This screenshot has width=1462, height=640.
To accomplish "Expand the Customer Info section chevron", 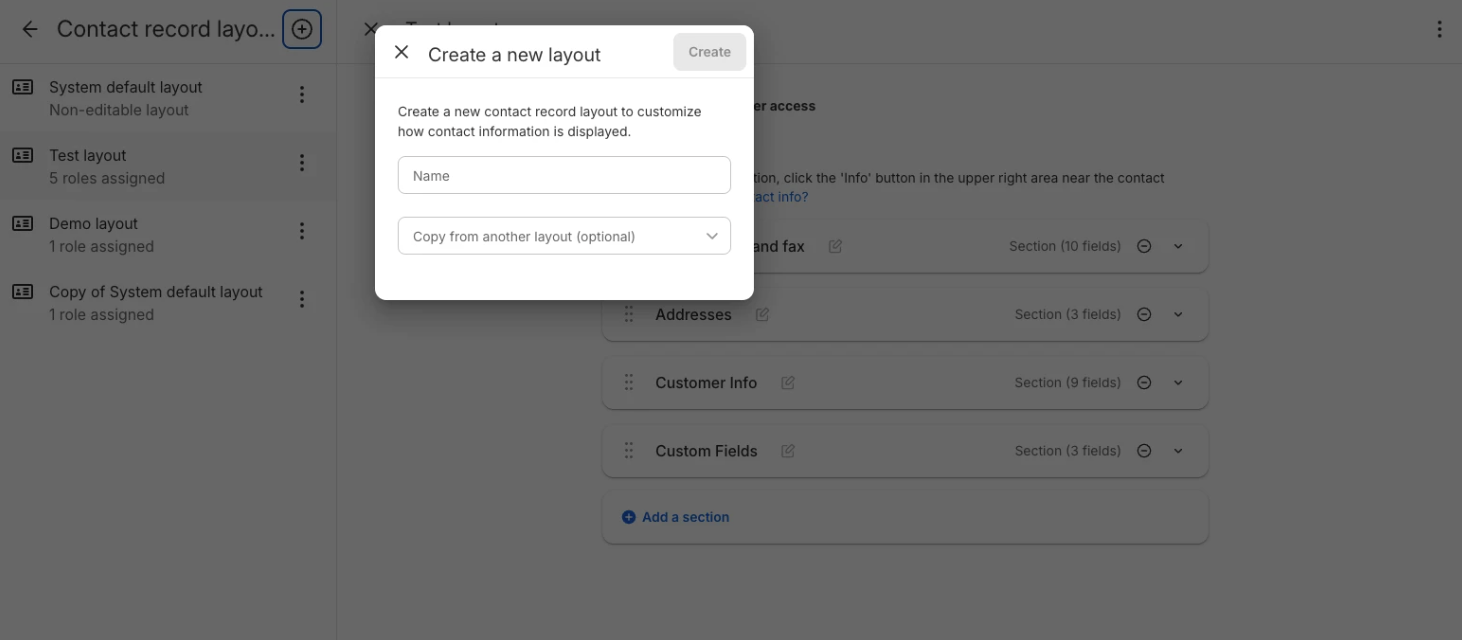I will pos(1178,382).
